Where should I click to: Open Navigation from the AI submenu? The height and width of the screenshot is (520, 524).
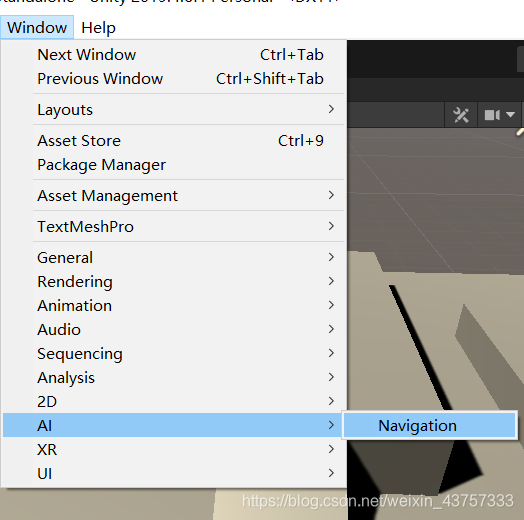[429, 425]
